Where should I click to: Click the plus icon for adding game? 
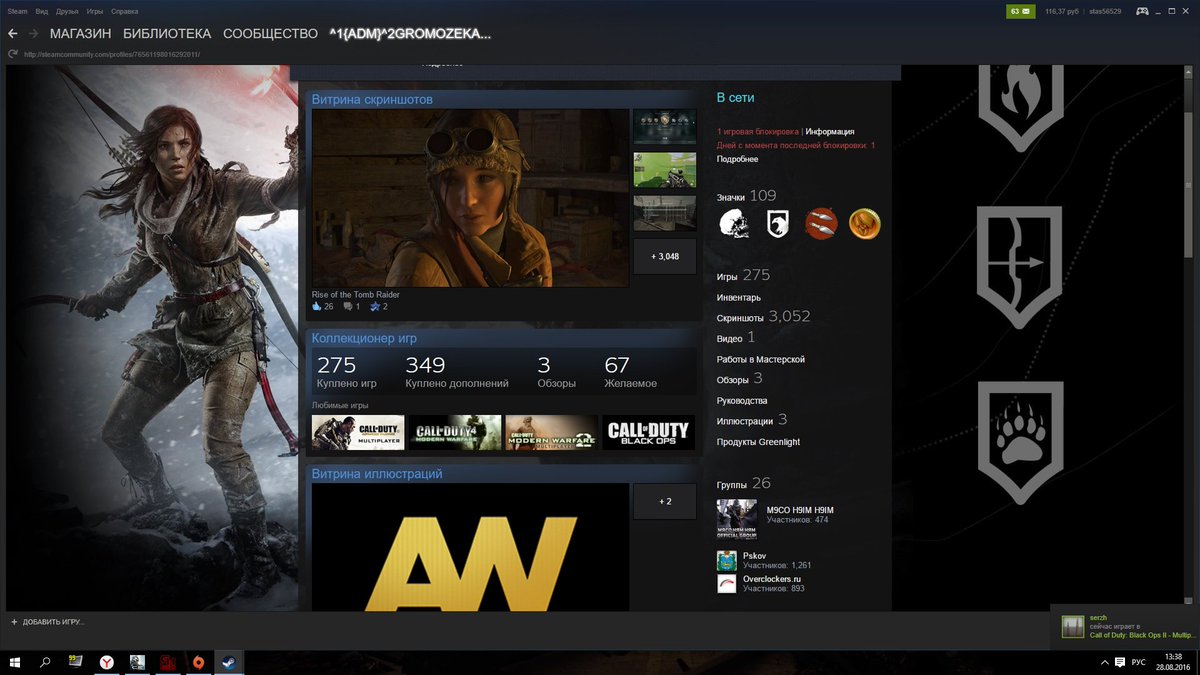click(x=14, y=622)
